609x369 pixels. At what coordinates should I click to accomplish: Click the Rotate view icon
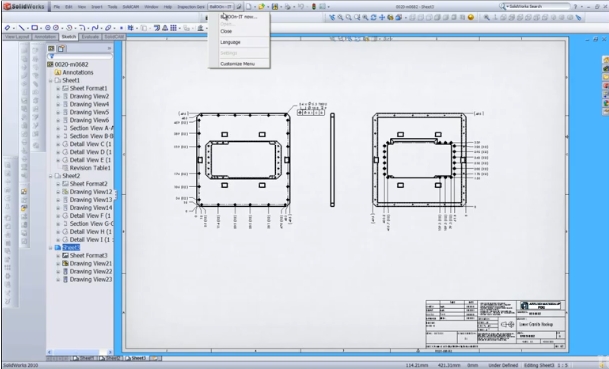[x=373, y=17]
